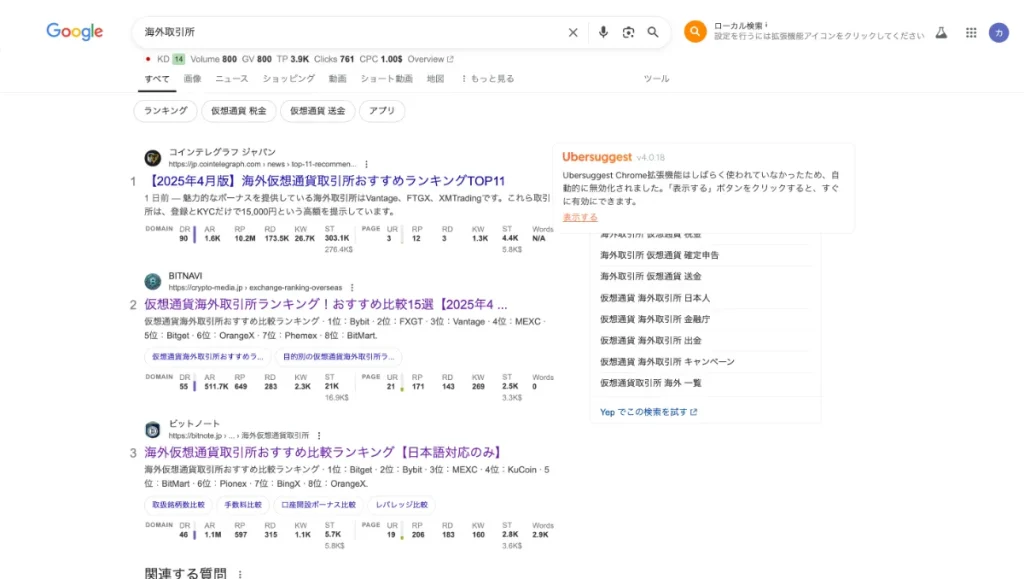This screenshot has width=1024, height=579.
Task: Switch to ショッピング tab
Action: [x=289, y=78]
